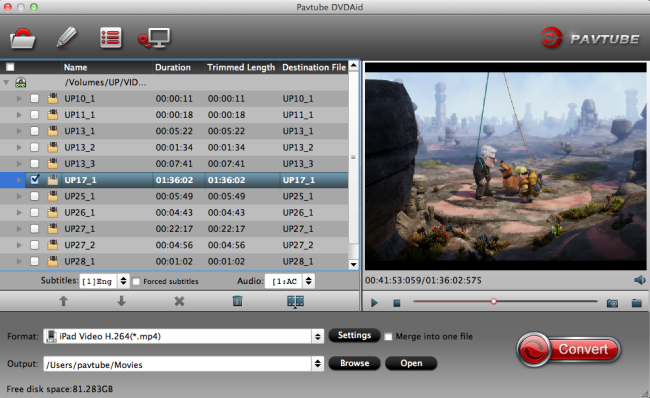The width and height of the screenshot is (650, 398).
Task: Click the trash can delete icon
Action: click(237, 301)
